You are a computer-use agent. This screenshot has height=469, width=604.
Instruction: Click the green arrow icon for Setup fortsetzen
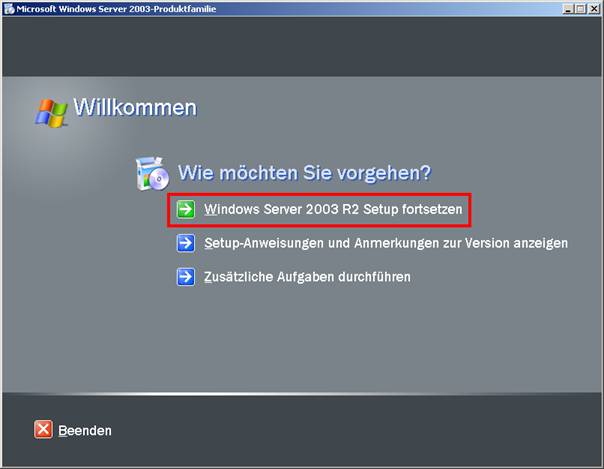click(186, 209)
